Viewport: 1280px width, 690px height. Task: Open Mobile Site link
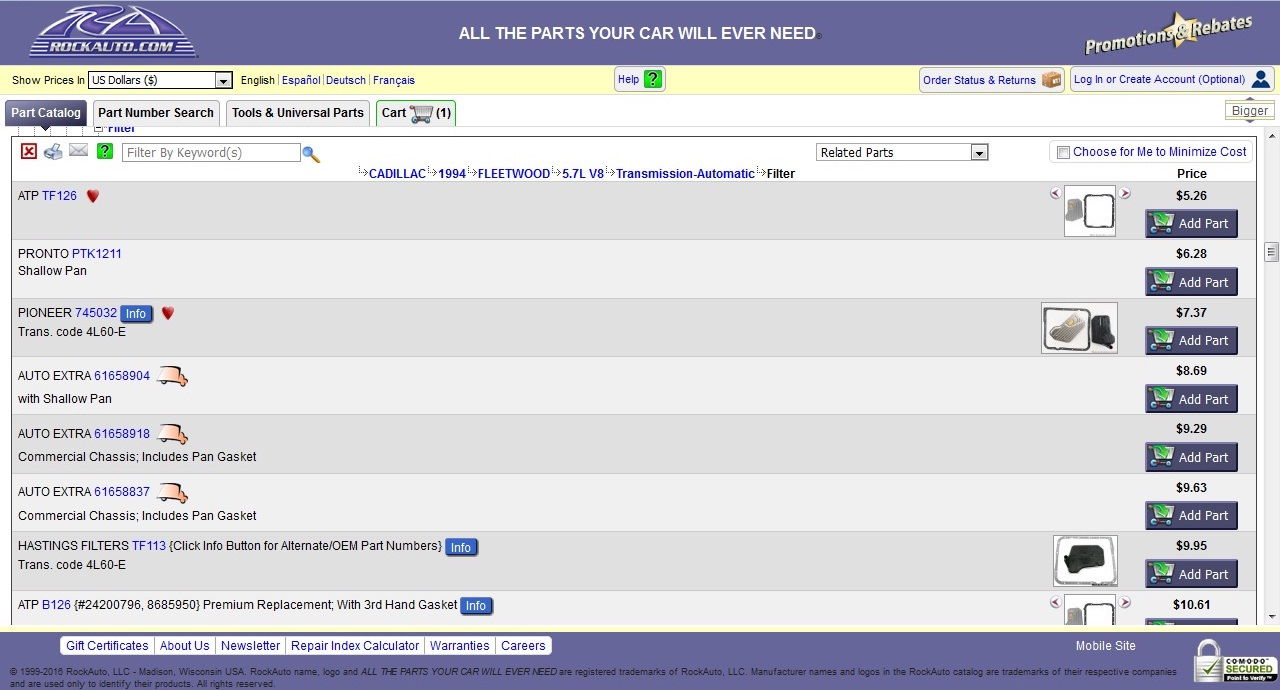pyautogui.click(x=1106, y=646)
